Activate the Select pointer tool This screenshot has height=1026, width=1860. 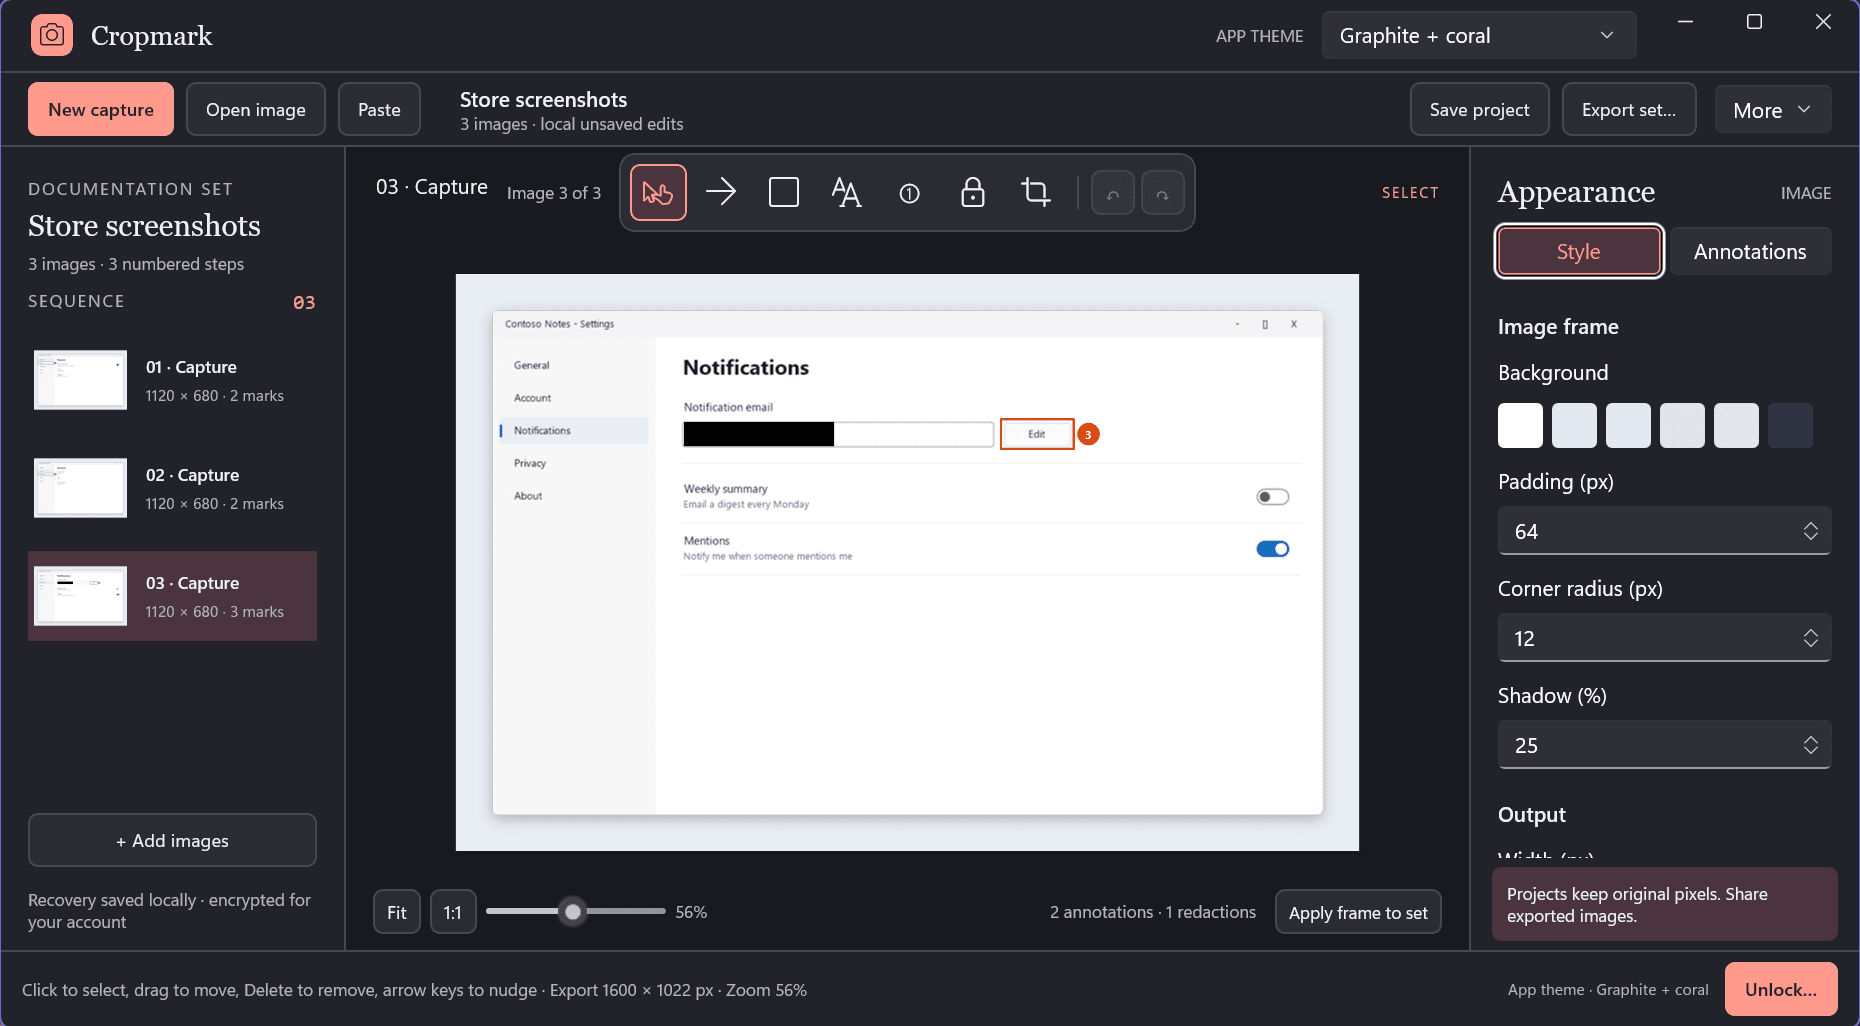tap(658, 192)
